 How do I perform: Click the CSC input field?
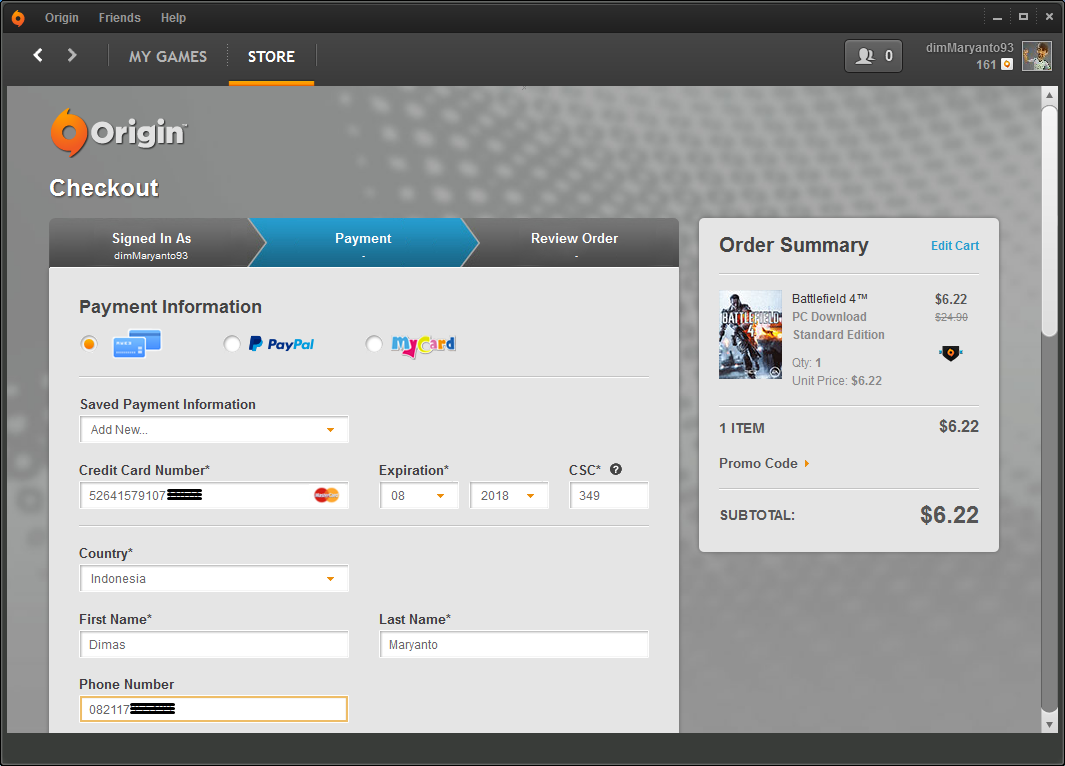[609, 496]
